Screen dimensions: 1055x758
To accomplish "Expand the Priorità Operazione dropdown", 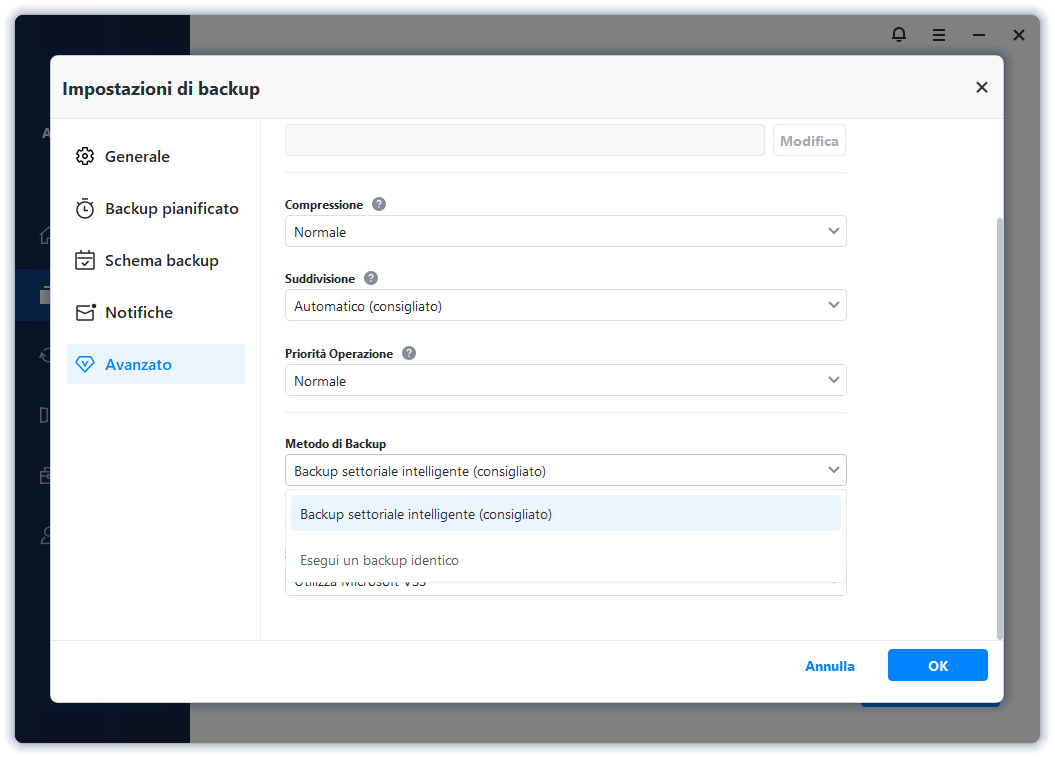I will pos(565,381).
